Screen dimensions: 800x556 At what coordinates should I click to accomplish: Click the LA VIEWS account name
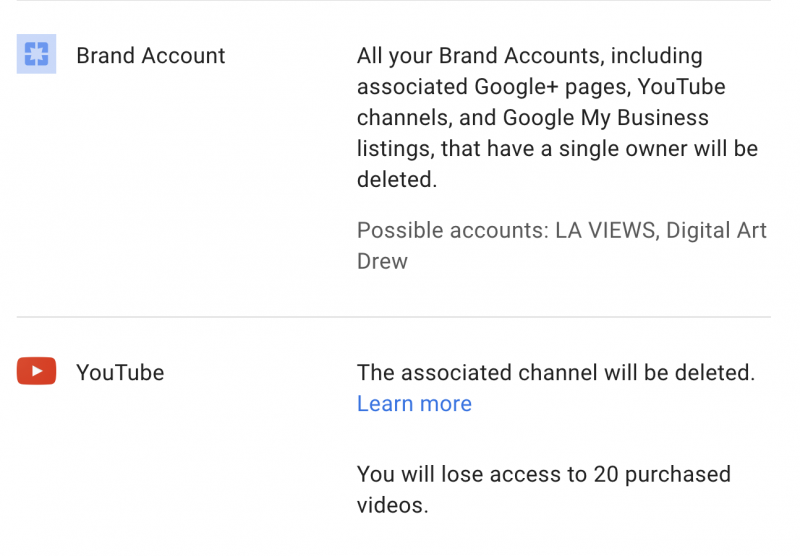tap(603, 231)
